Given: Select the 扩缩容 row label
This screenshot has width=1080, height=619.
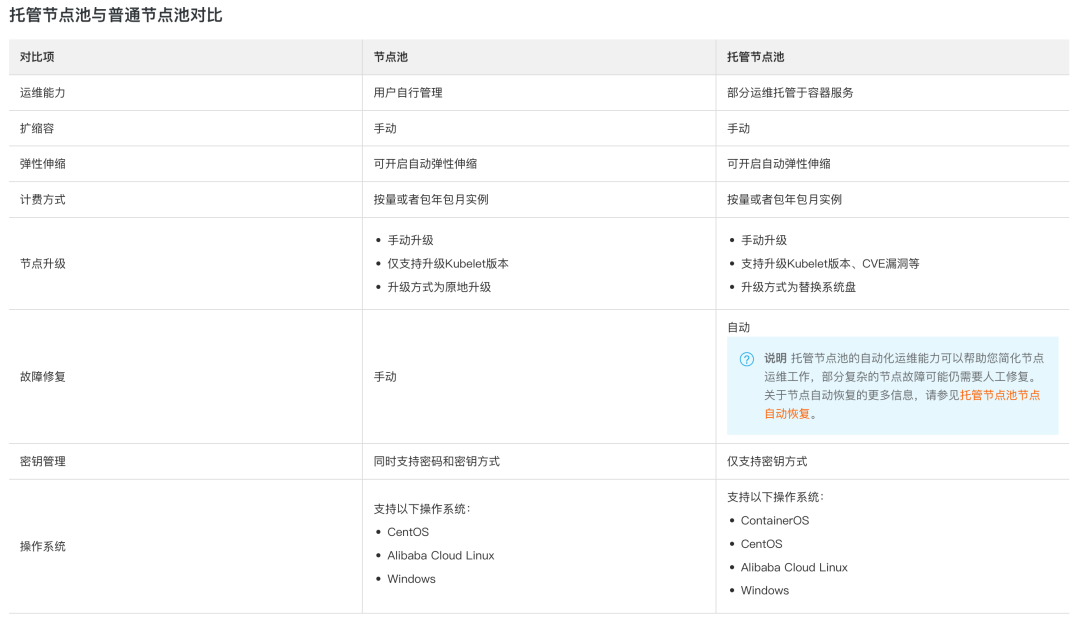Looking at the screenshot, I should point(35,128).
